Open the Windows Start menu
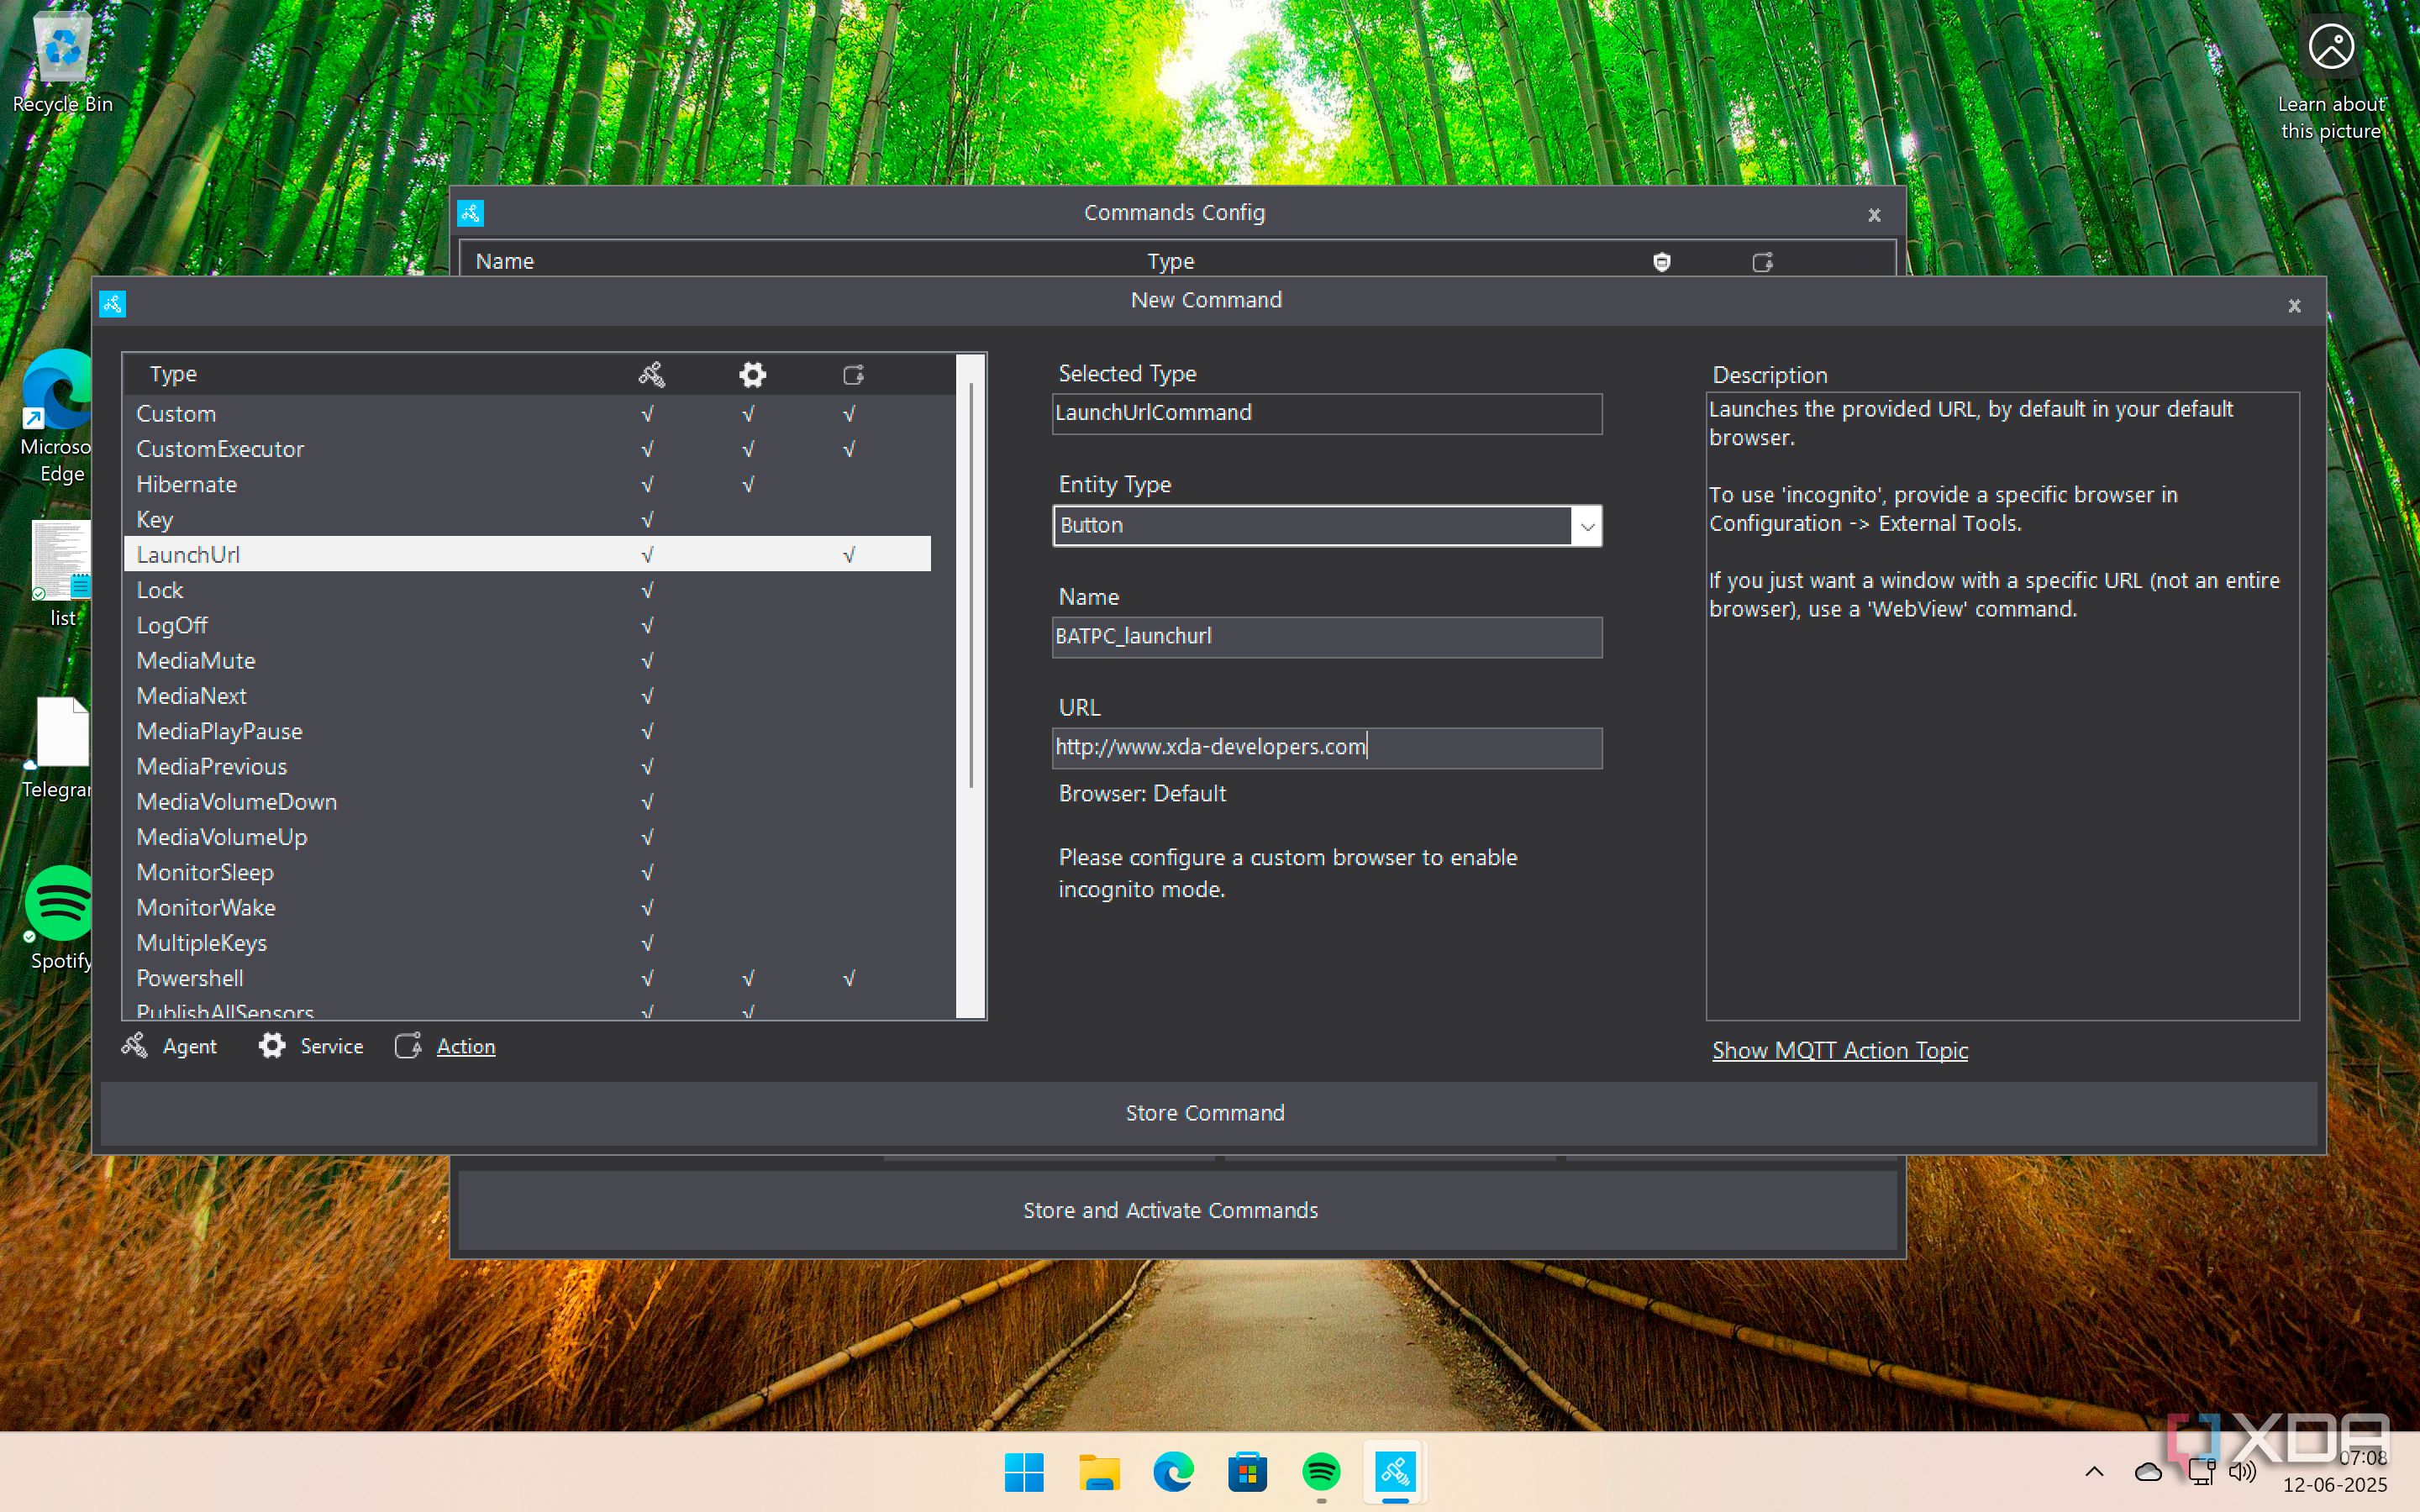2420x1512 pixels. [1024, 1471]
